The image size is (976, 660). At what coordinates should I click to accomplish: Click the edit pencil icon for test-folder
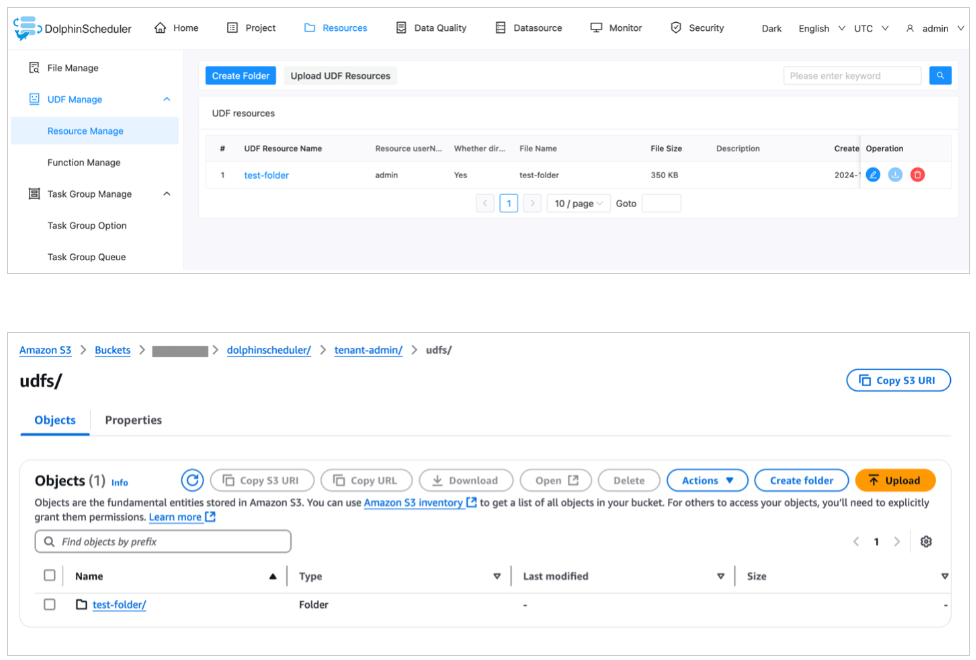pos(873,175)
